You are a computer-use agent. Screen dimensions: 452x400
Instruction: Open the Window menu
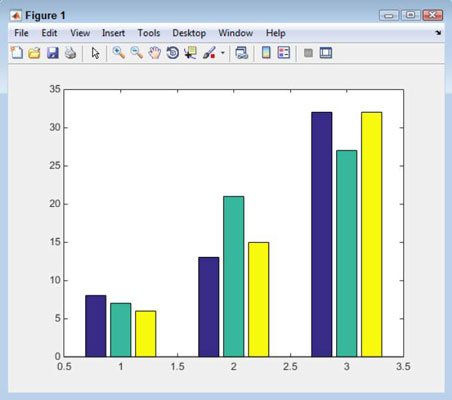pos(236,33)
